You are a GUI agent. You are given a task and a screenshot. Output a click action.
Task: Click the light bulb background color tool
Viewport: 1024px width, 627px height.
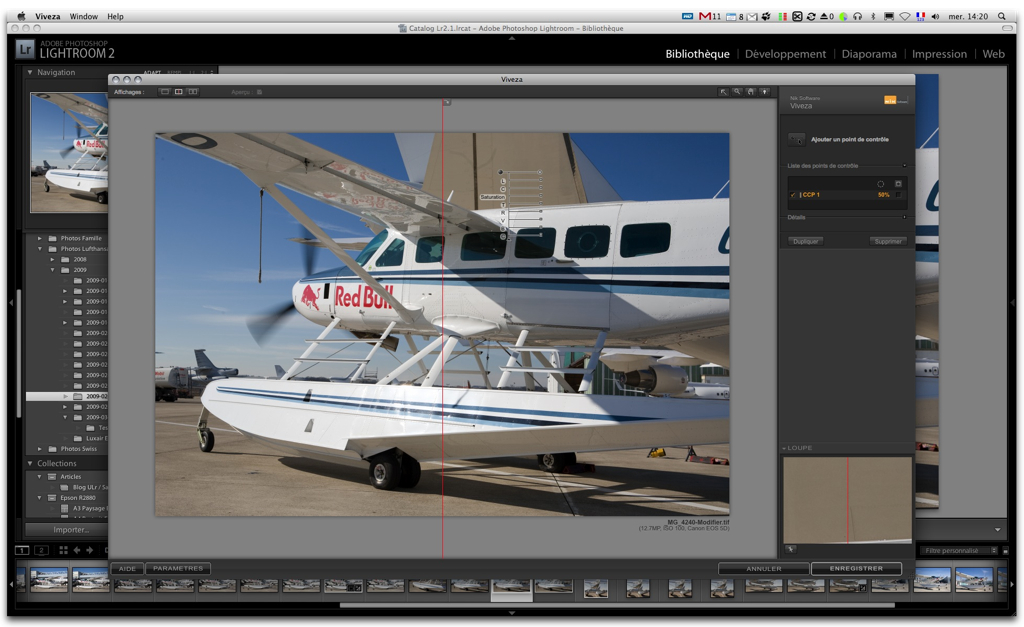click(x=764, y=92)
